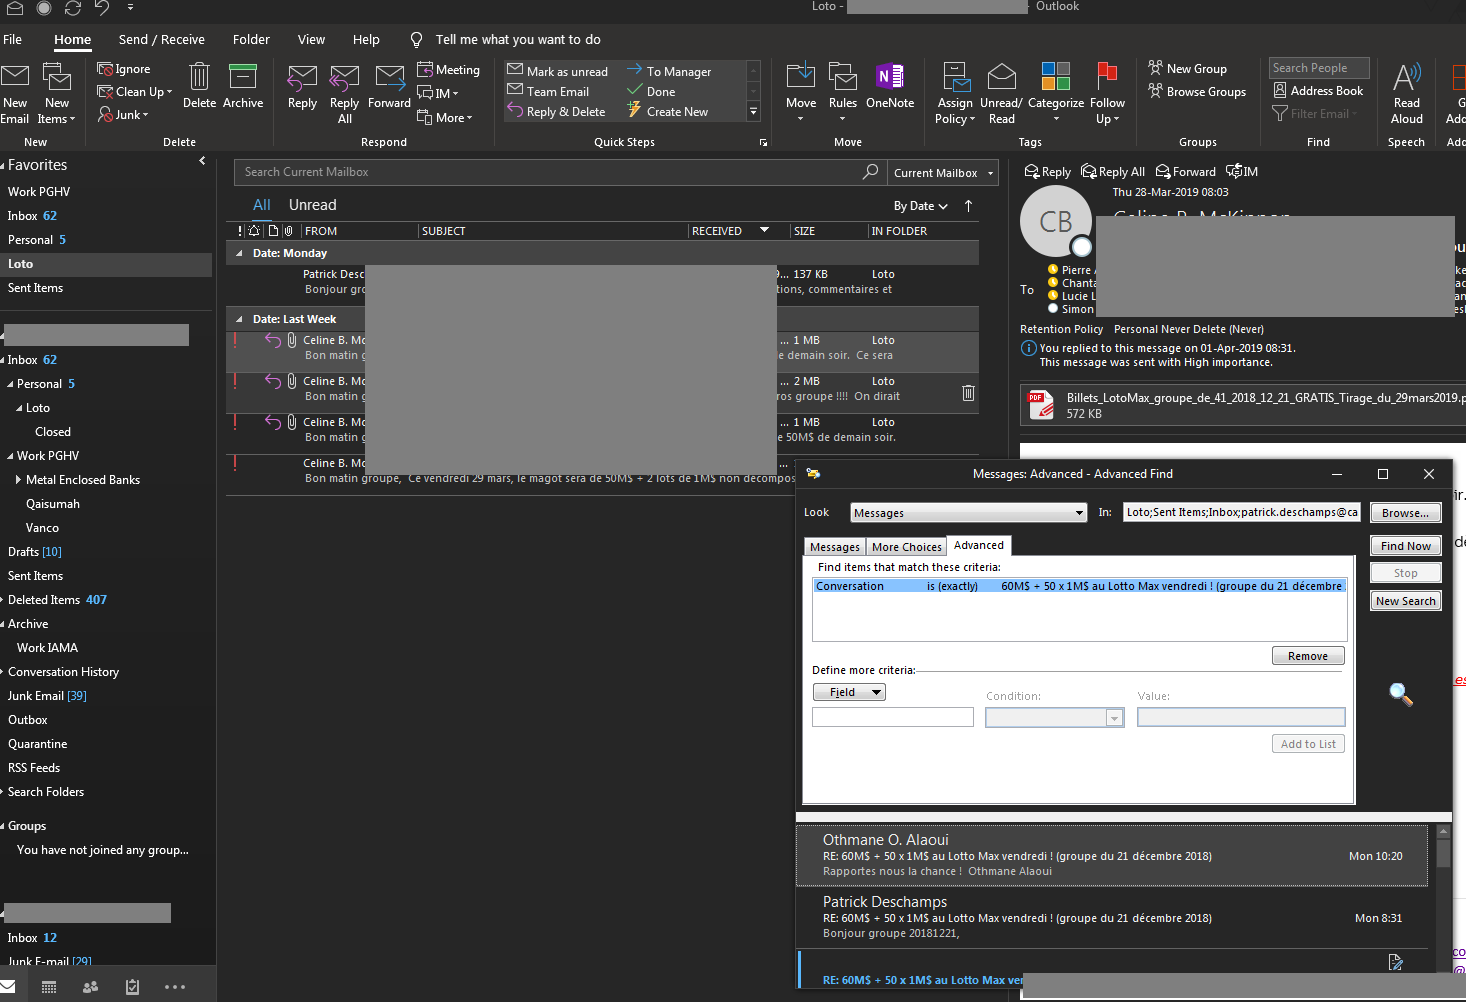This screenshot has width=1466, height=1002.
Task: Select the More Choices tab
Action: pyautogui.click(x=906, y=547)
